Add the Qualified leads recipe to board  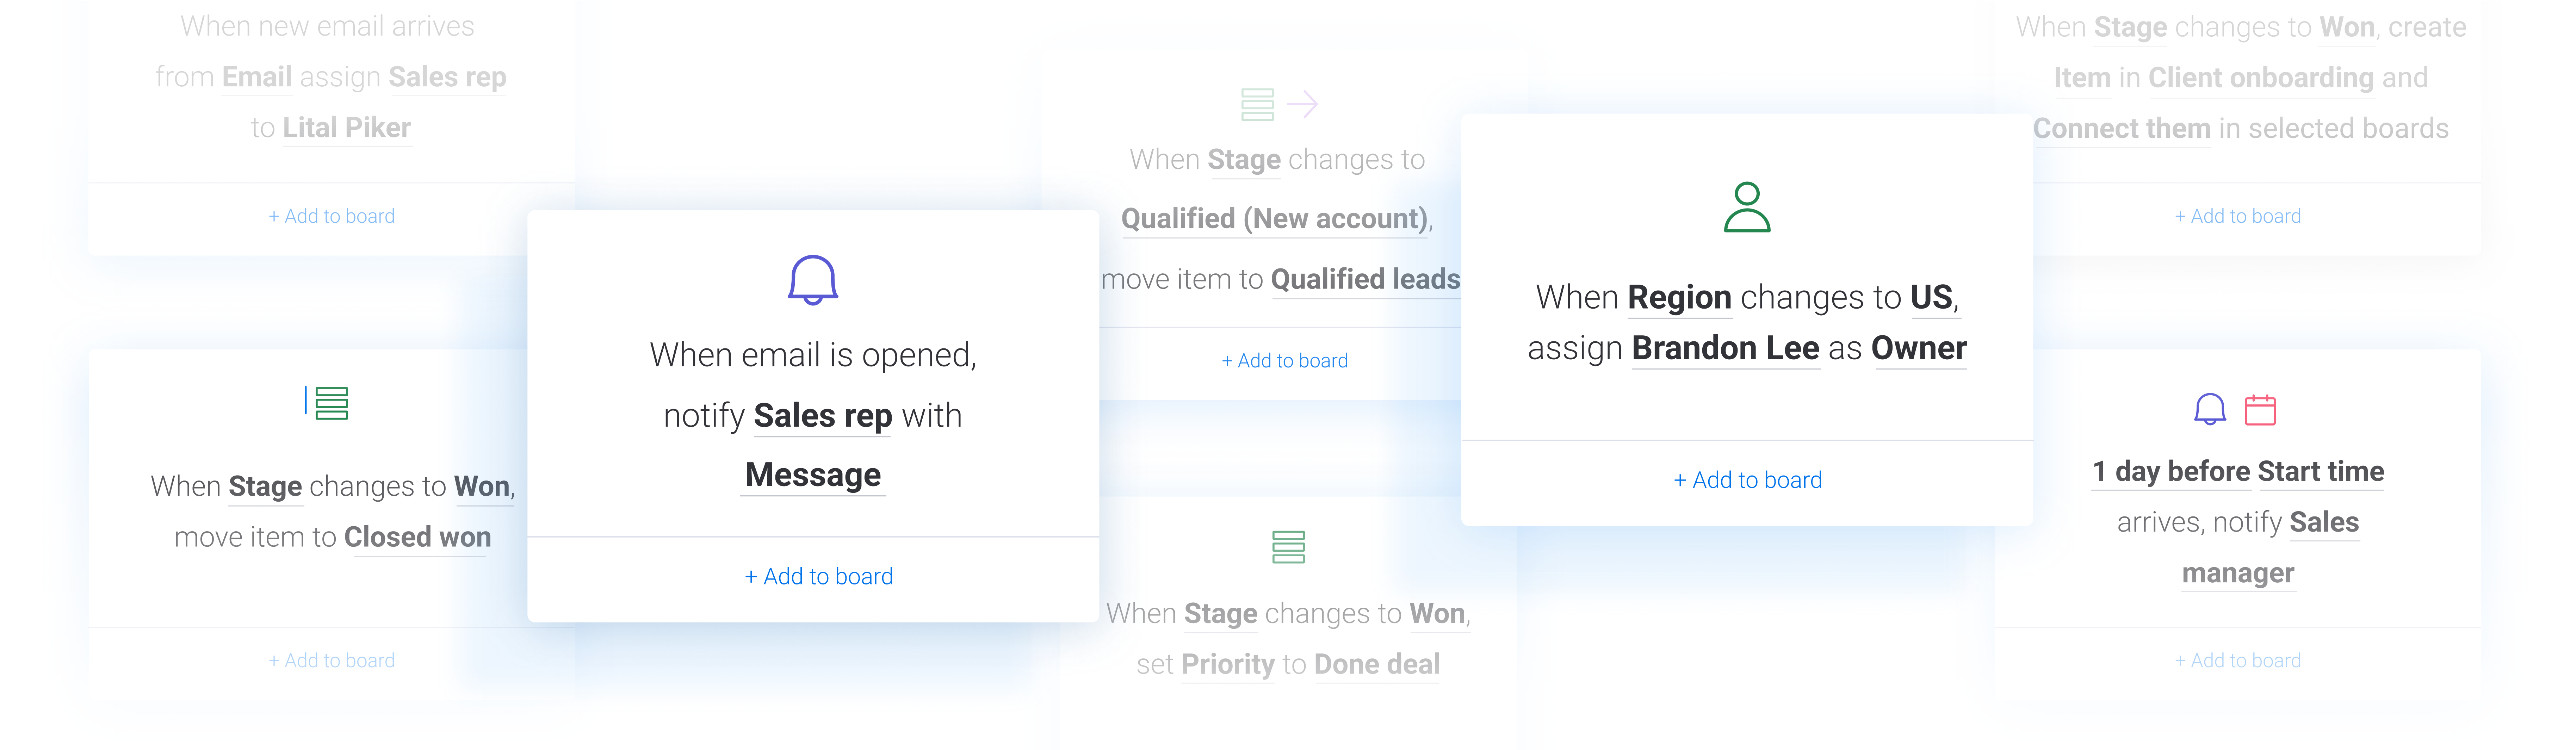[1284, 361]
